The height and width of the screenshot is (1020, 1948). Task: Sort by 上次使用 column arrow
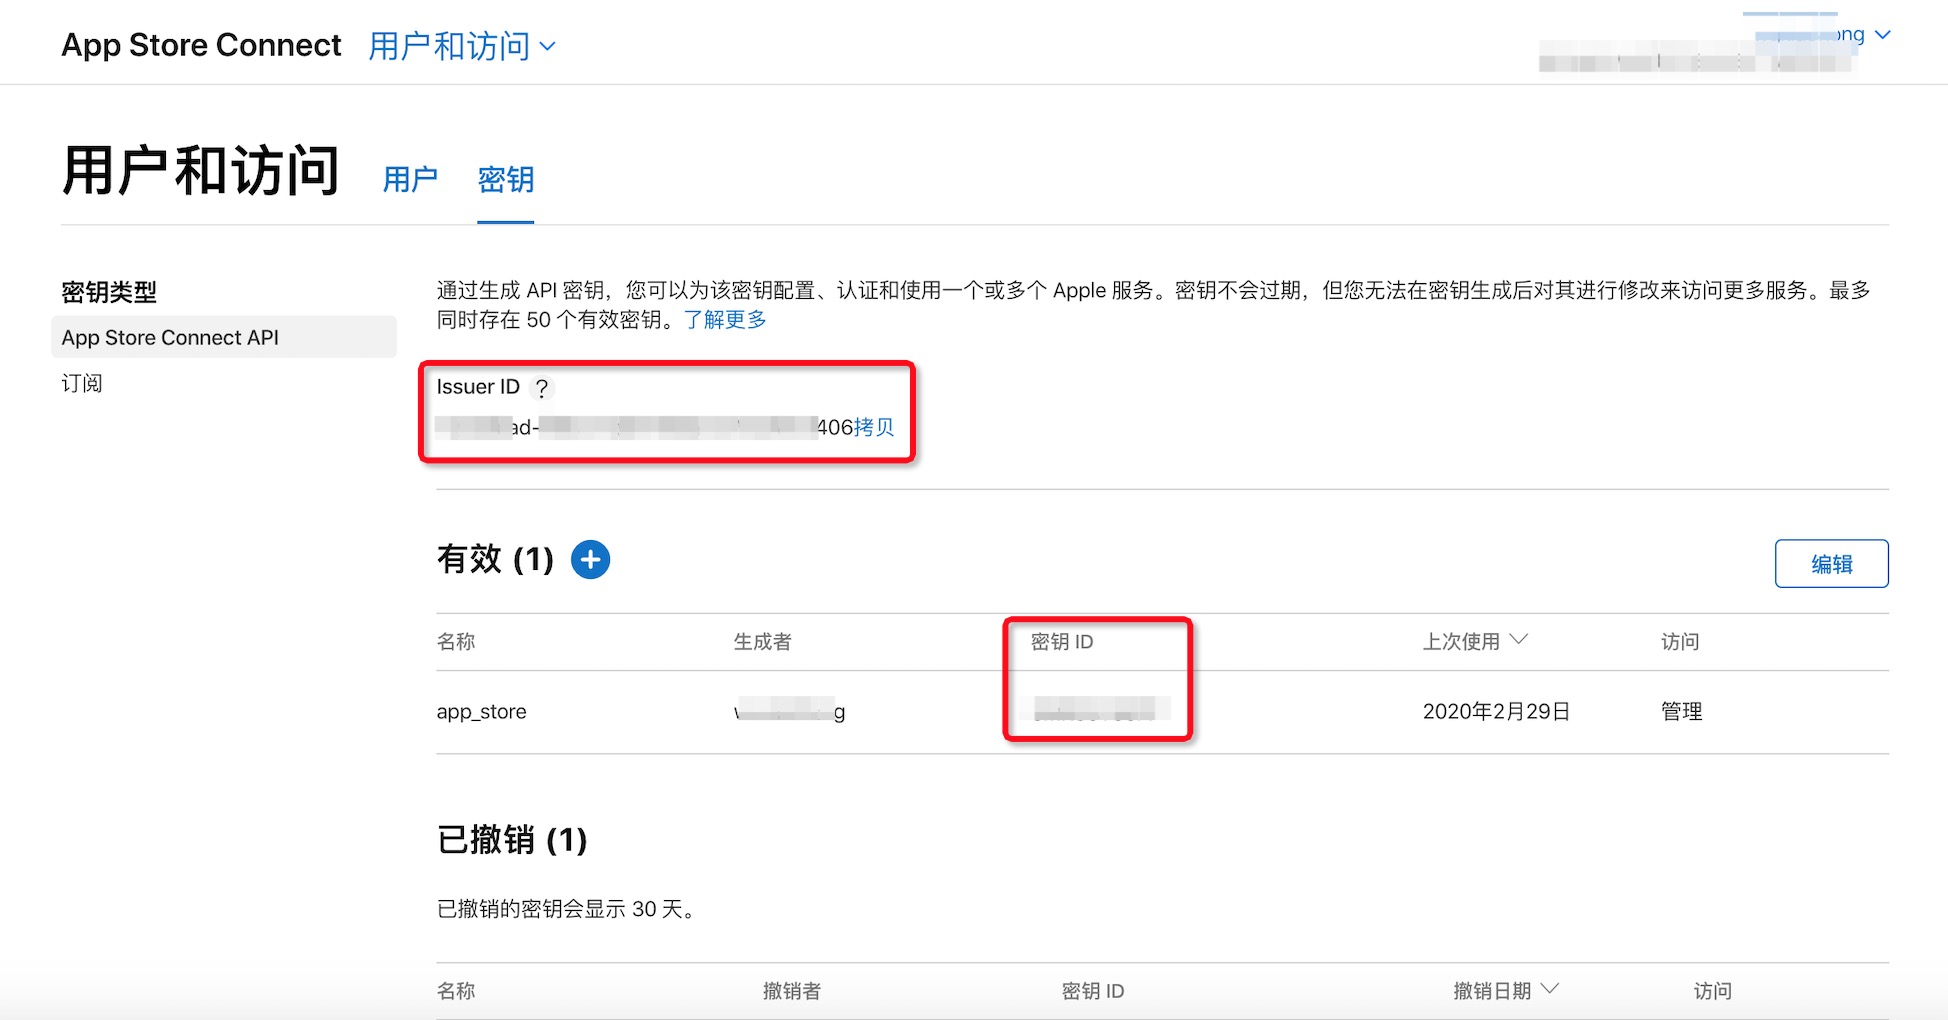pos(1519,640)
